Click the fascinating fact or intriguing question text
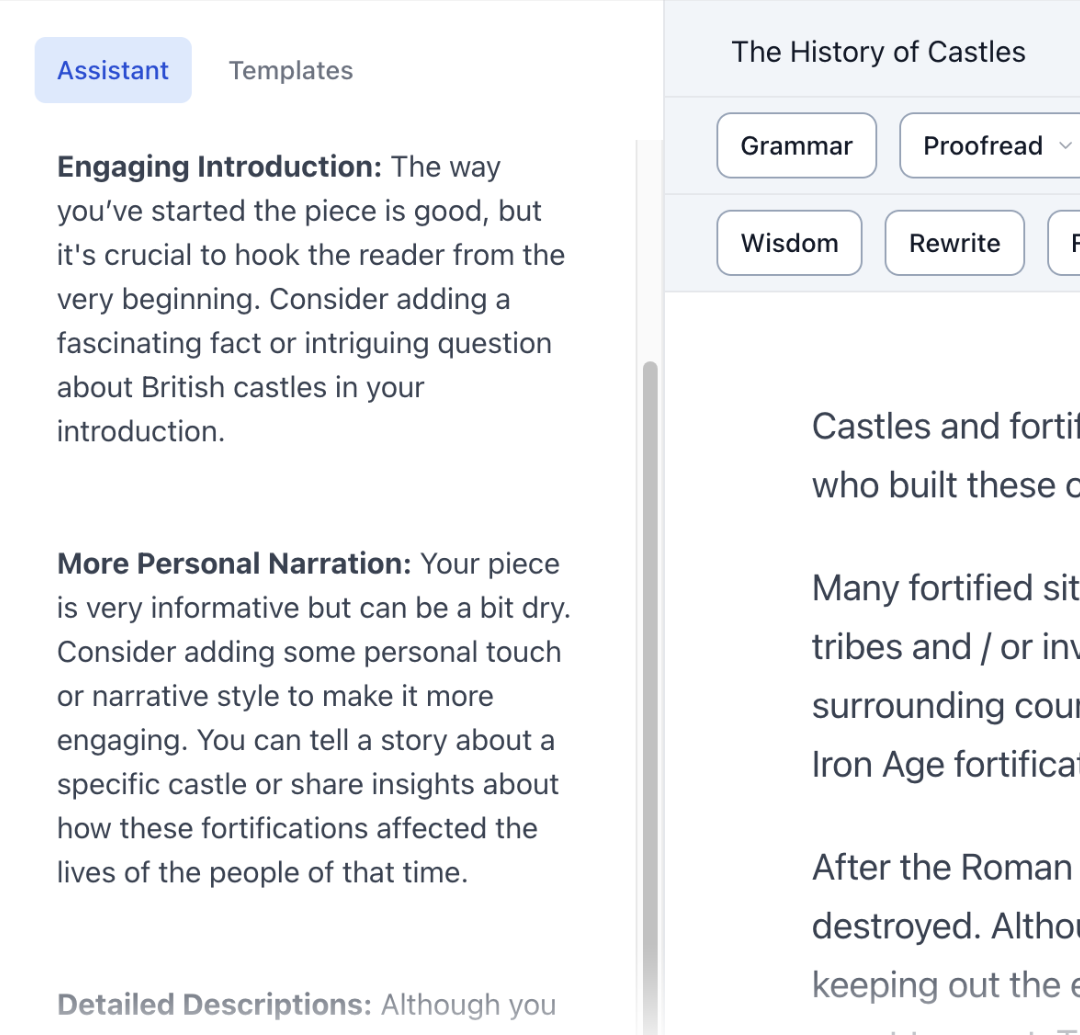1080x1035 pixels. [x=304, y=343]
